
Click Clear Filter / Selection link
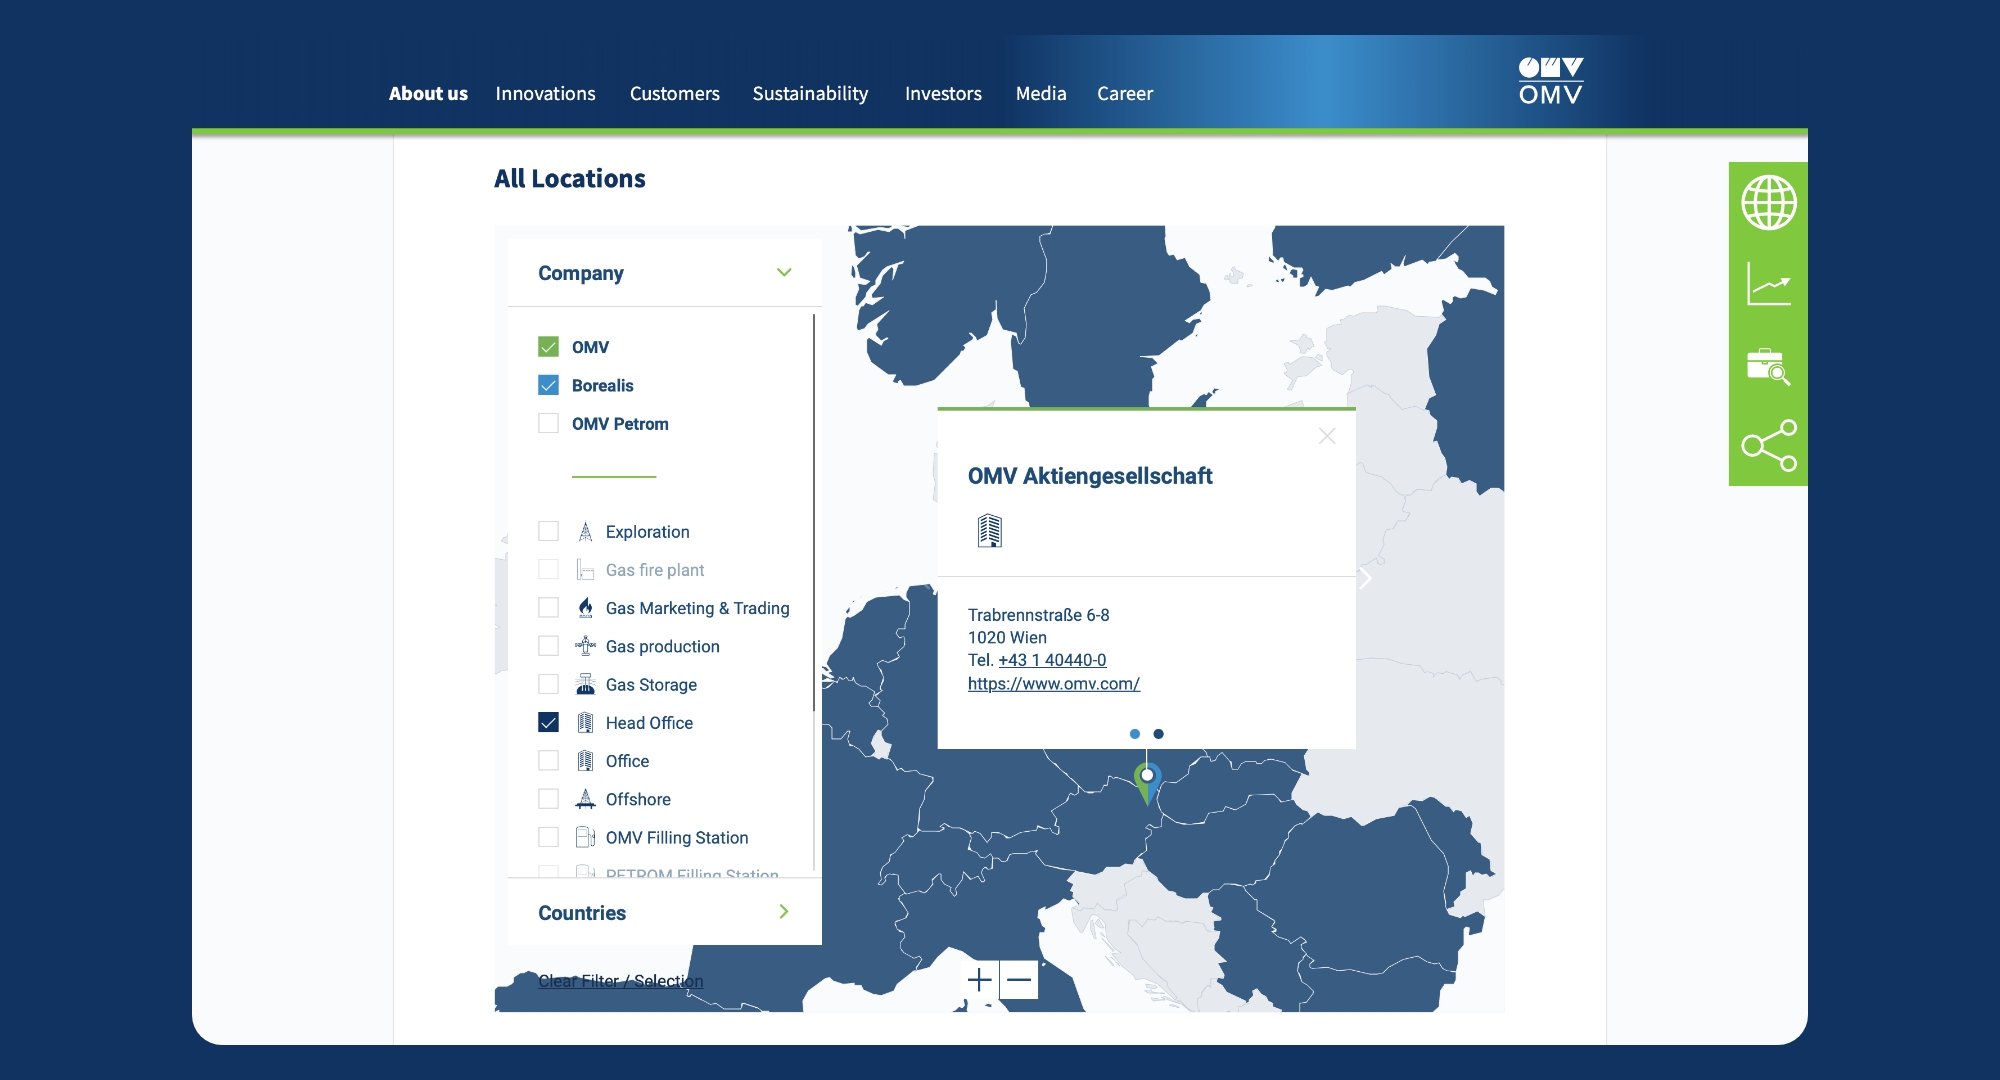pos(620,981)
